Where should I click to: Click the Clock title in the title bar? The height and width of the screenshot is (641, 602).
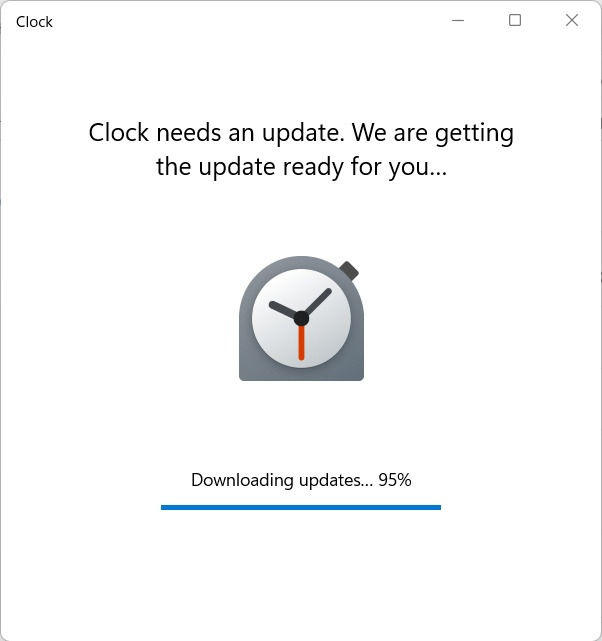(x=34, y=22)
